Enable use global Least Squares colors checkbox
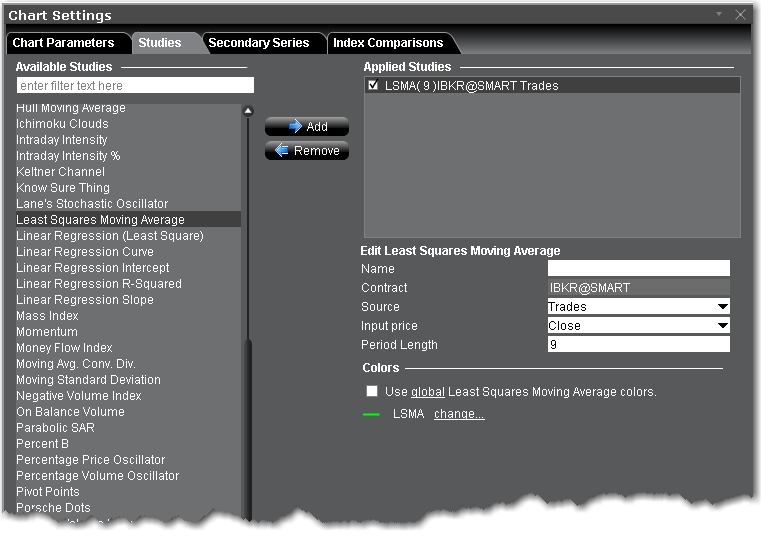Screen dimensions: 761x537 pyautogui.click(x=372, y=391)
